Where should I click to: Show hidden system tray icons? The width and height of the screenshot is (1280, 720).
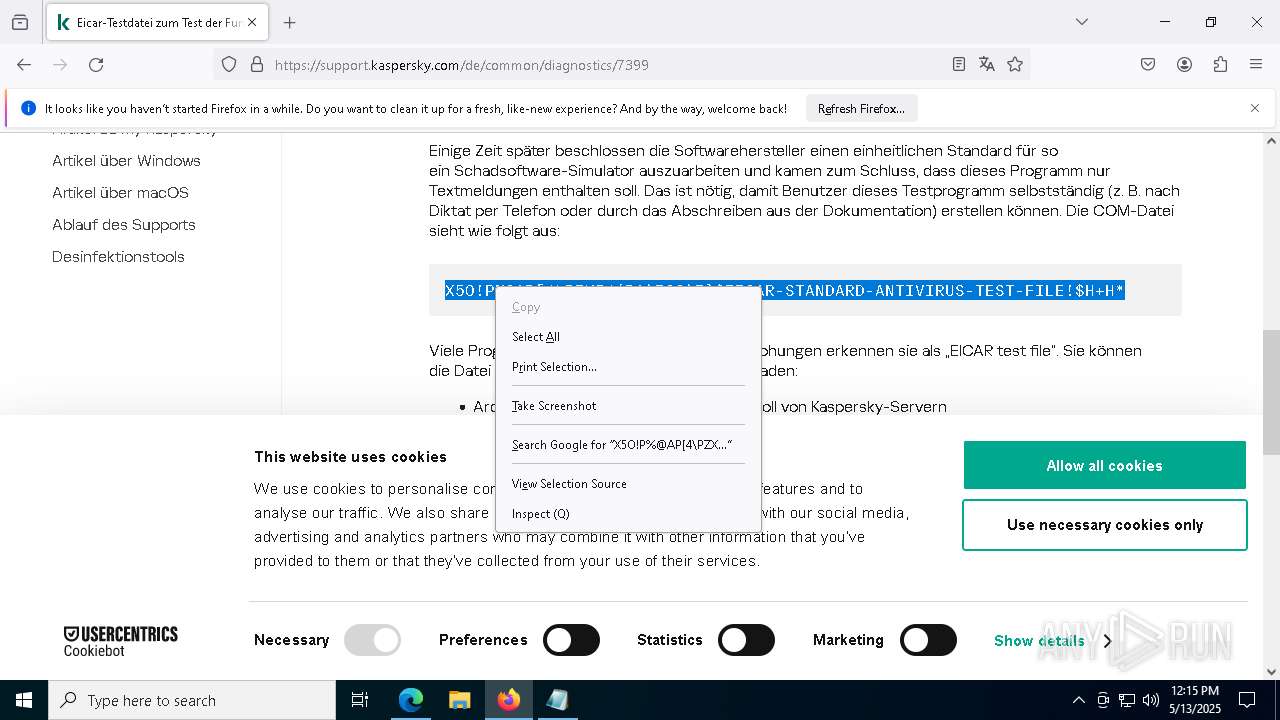coord(1078,700)
